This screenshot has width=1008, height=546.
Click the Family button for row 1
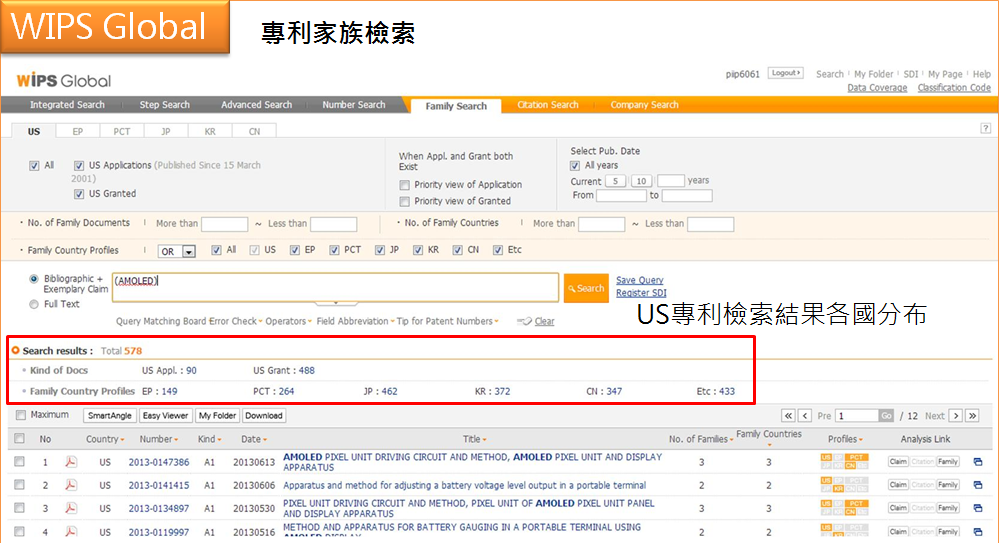[948, 462]
